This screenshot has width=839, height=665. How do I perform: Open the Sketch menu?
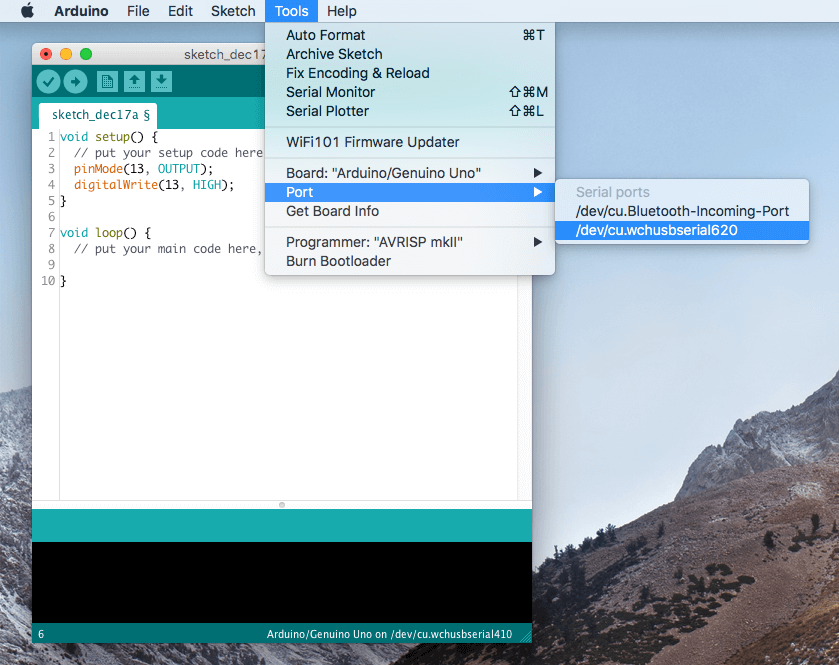pos(233,11)
